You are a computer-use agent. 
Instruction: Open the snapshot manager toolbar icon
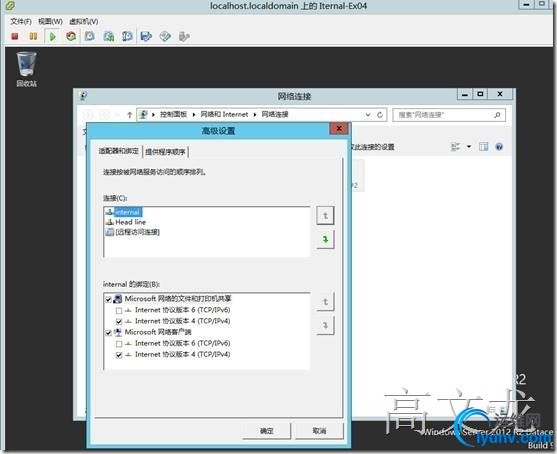pyautogui.click(x=127, y=36)
